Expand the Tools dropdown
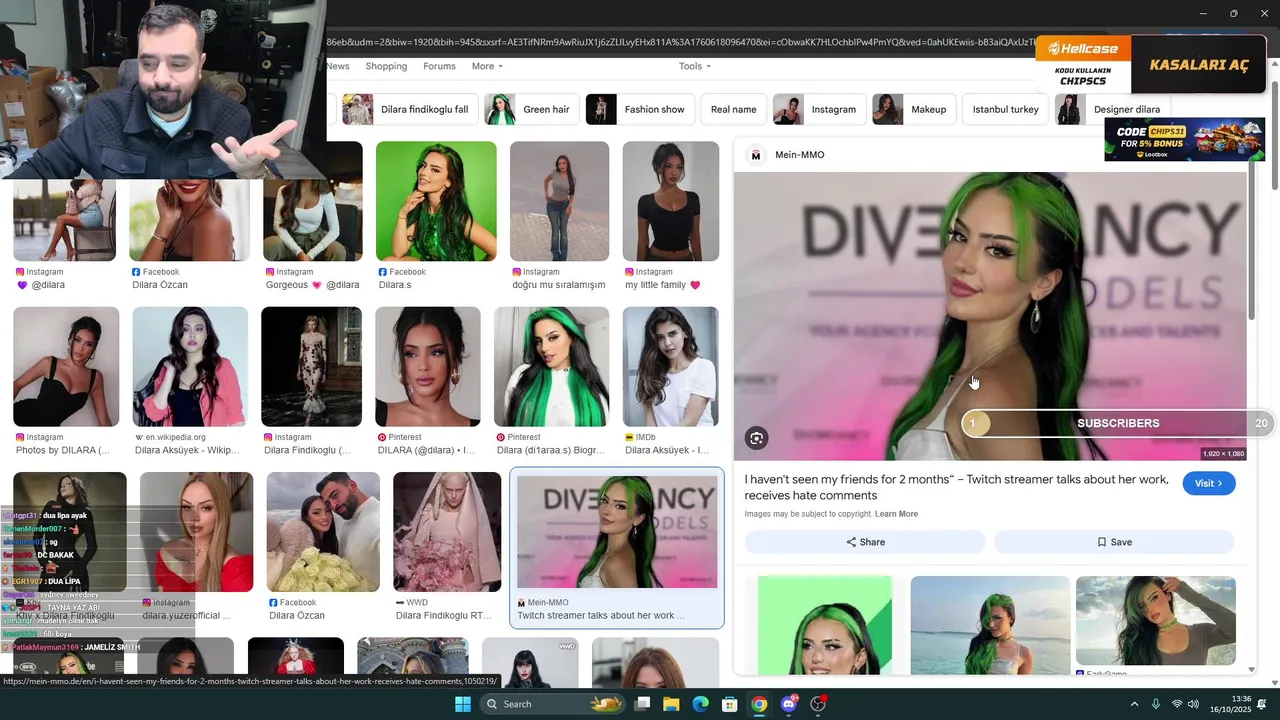This screenshot has width=1280, height=720. coord(695,66)
